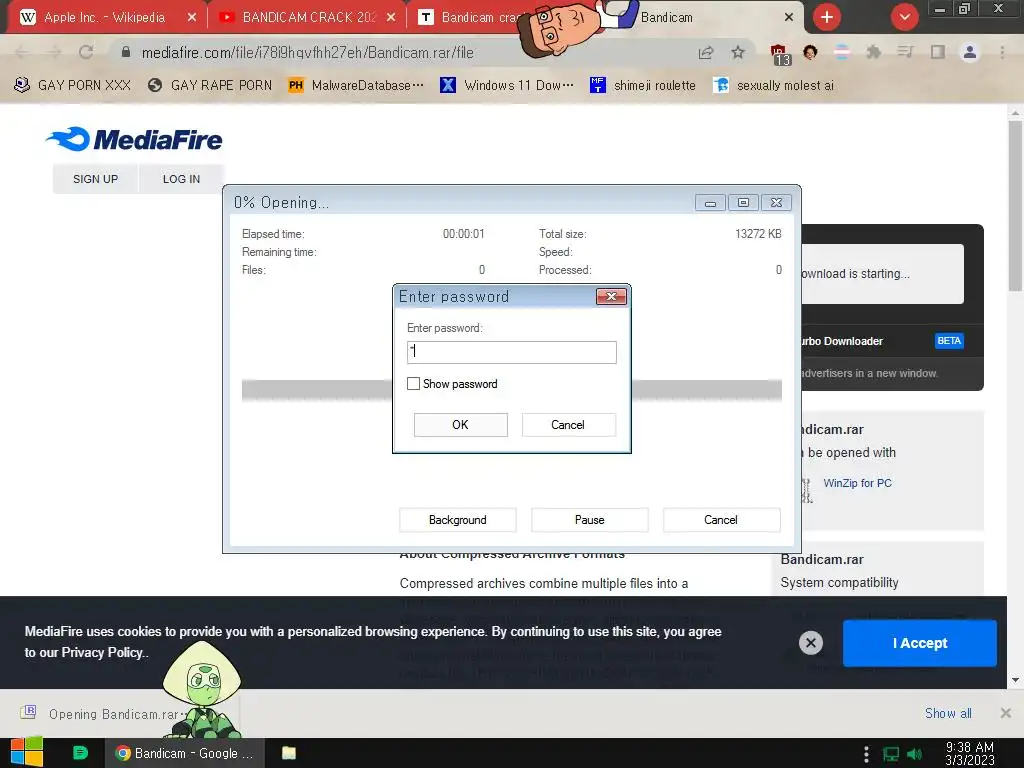This screenshot has width=1024, height=768.
Task: Go back using the browser back arrow
Action: click(21, 52)
